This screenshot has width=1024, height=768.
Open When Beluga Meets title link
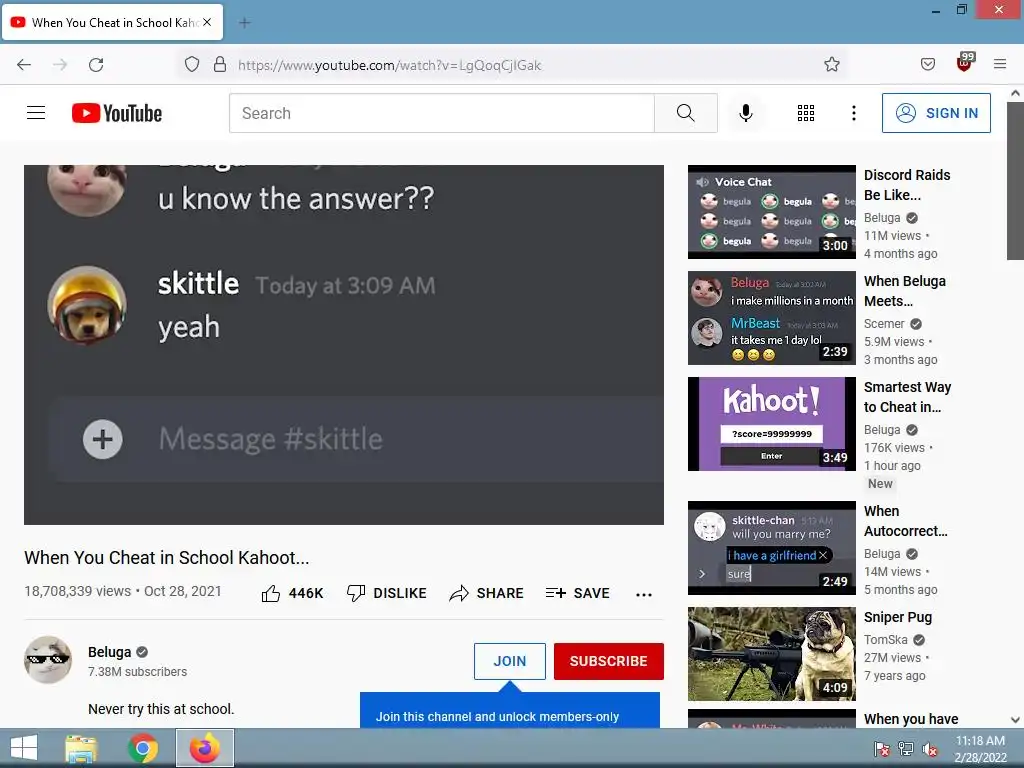[x=904, y=291]
